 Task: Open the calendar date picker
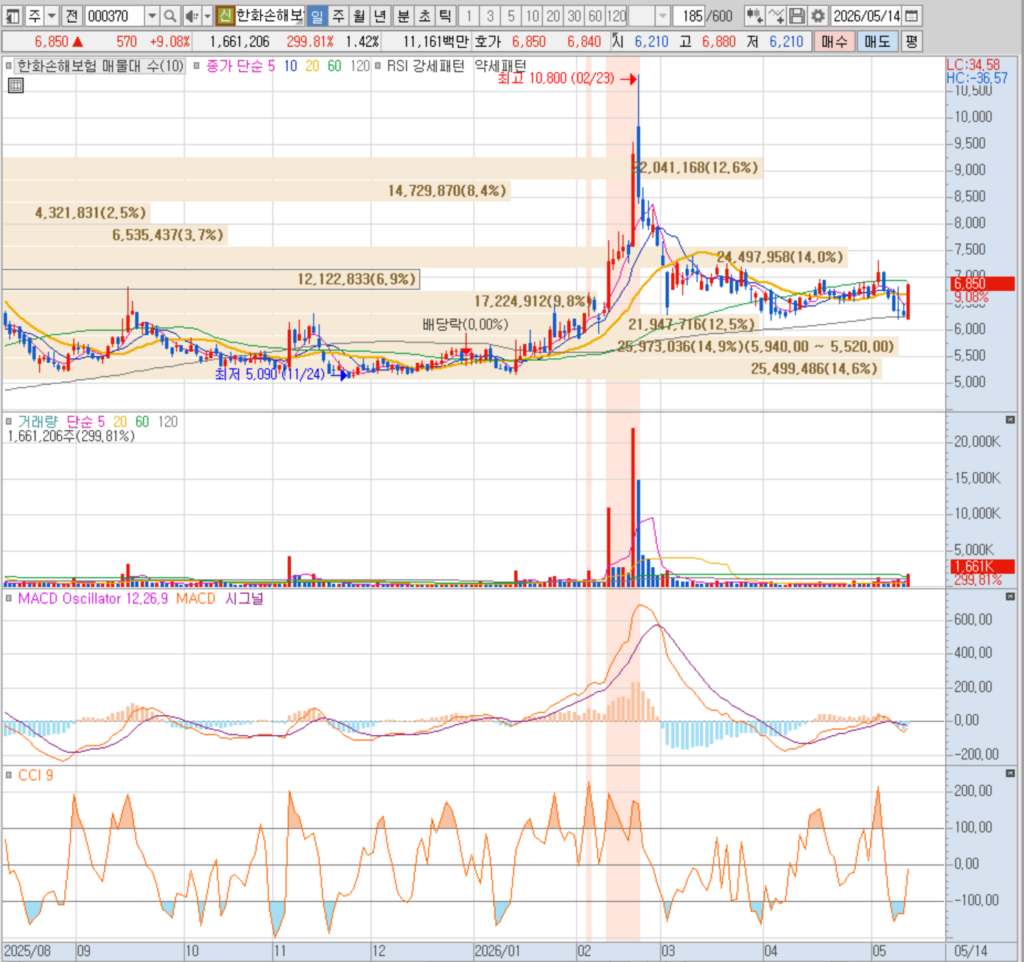[x=912, y=16]
